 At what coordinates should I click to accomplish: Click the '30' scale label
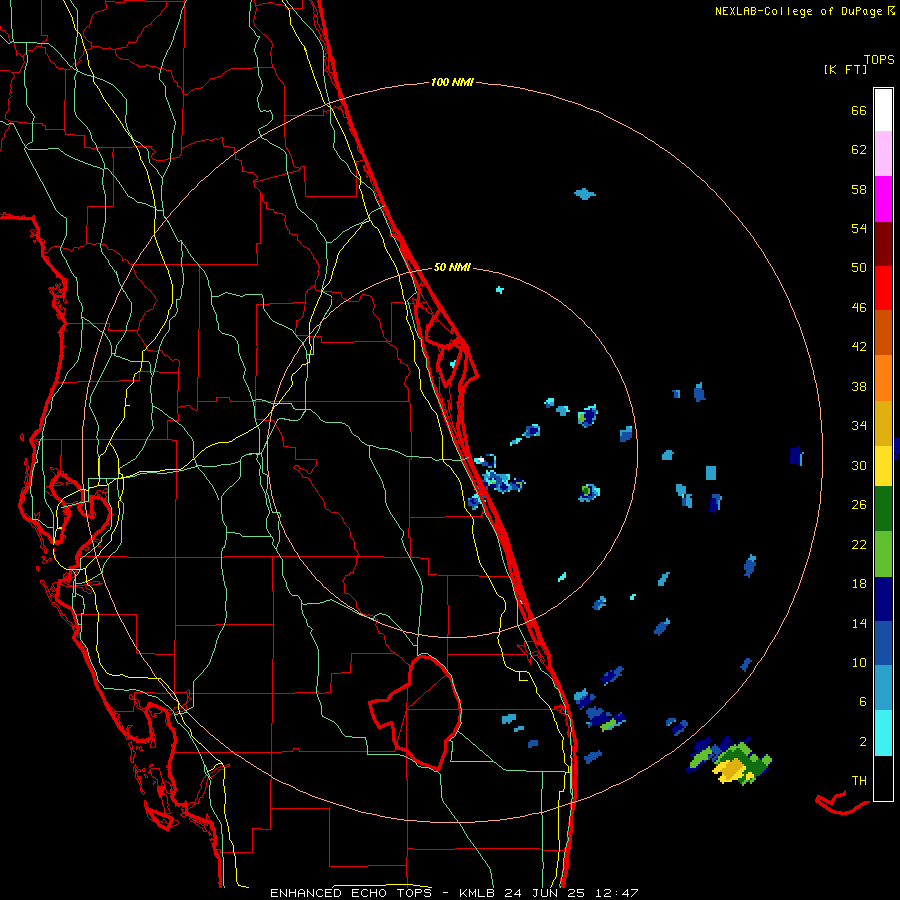[x=859, y=465]
